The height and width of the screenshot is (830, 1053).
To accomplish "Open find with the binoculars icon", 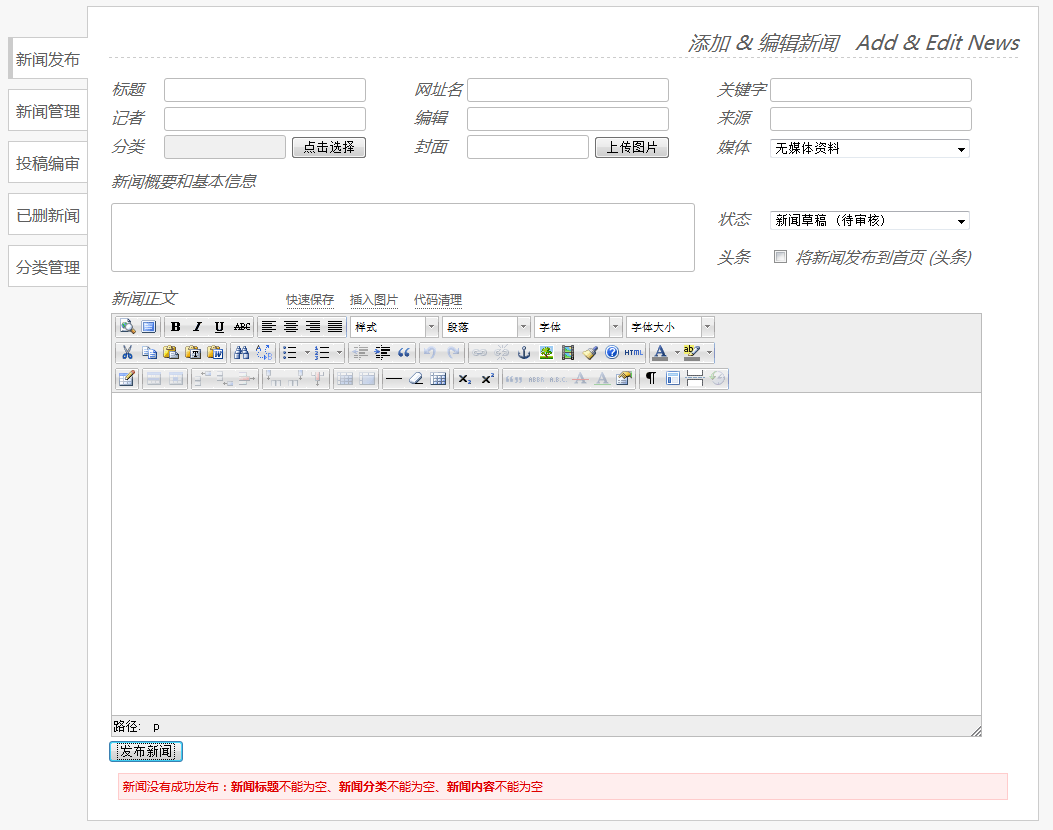I will [x=241, y=352].
